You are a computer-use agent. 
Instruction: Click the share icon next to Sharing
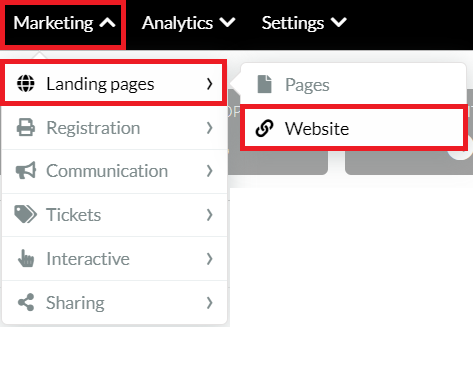coord(26,302)
